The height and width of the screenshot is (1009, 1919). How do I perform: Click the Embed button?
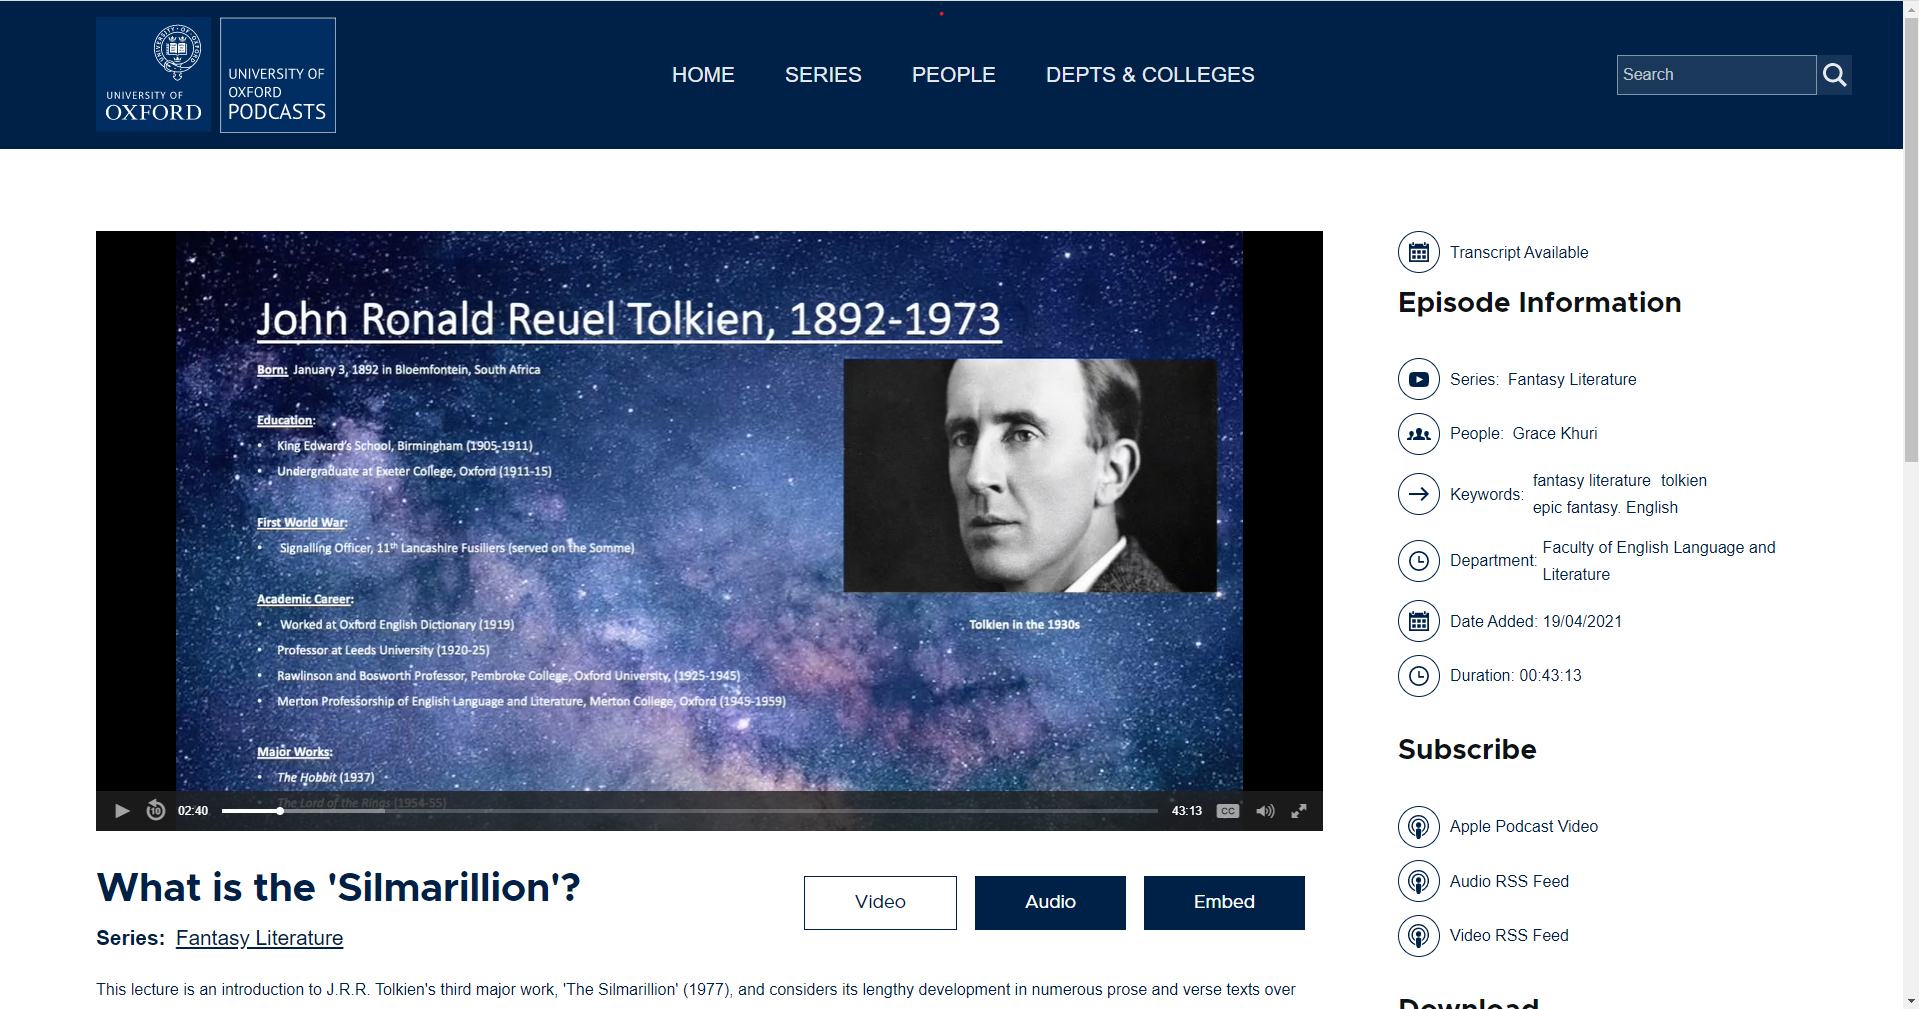tap(1224, 902)
